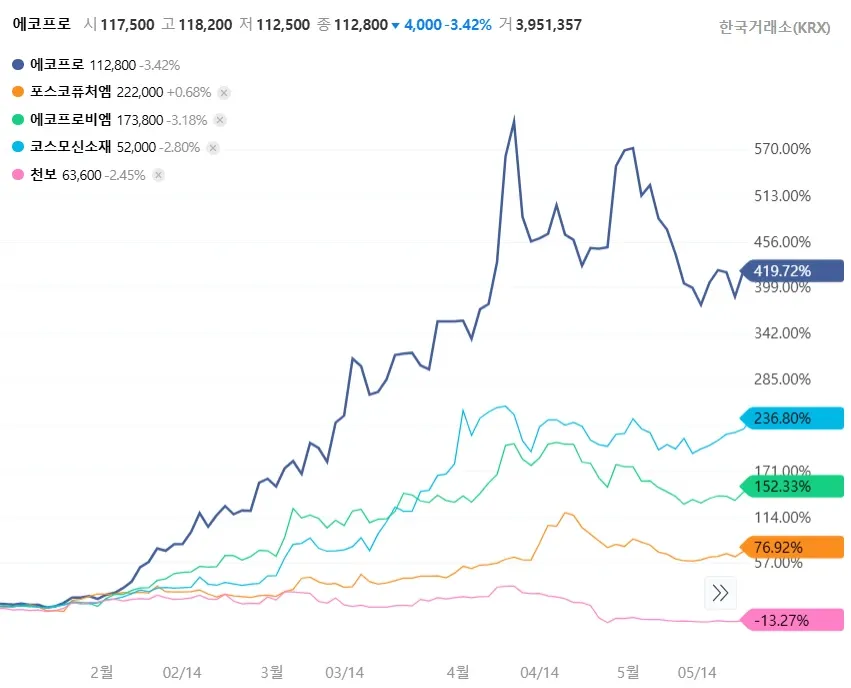This screenshot has height=688, width=851.
Task: Click the x icon beside 코스모신소재
Action: pyautogui.click(x=212, y=147)
